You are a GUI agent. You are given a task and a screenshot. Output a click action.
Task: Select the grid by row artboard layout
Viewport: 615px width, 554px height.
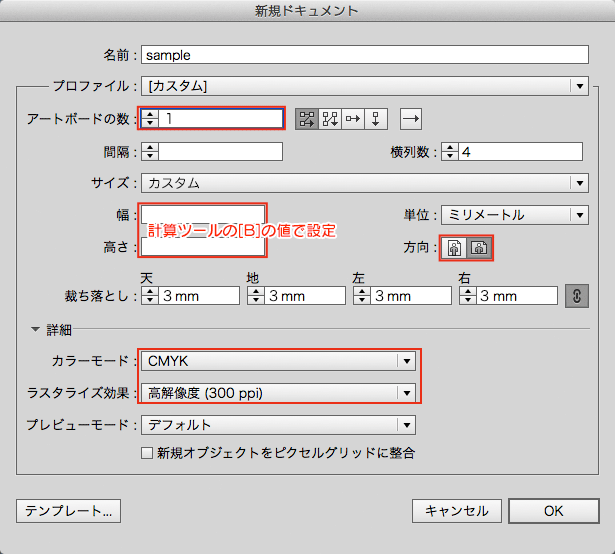point(306,118)
